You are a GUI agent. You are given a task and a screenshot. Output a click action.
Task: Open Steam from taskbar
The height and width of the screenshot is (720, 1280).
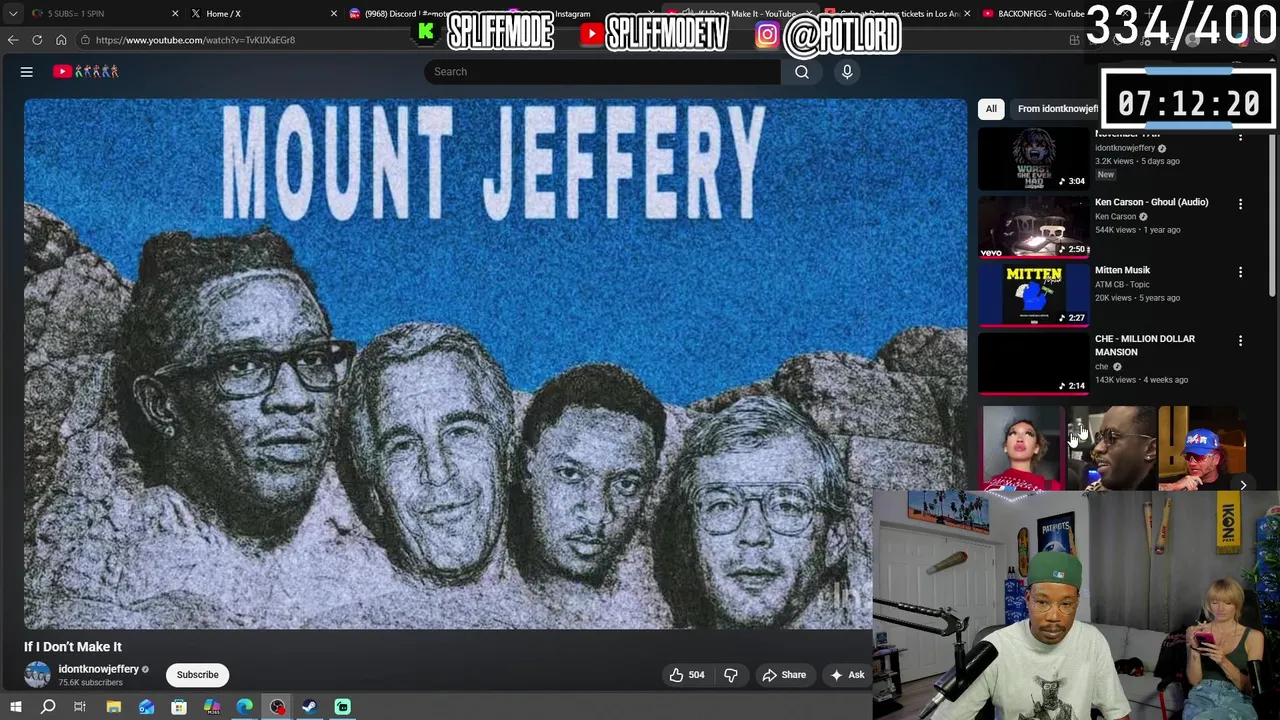(x=309, y=707)
